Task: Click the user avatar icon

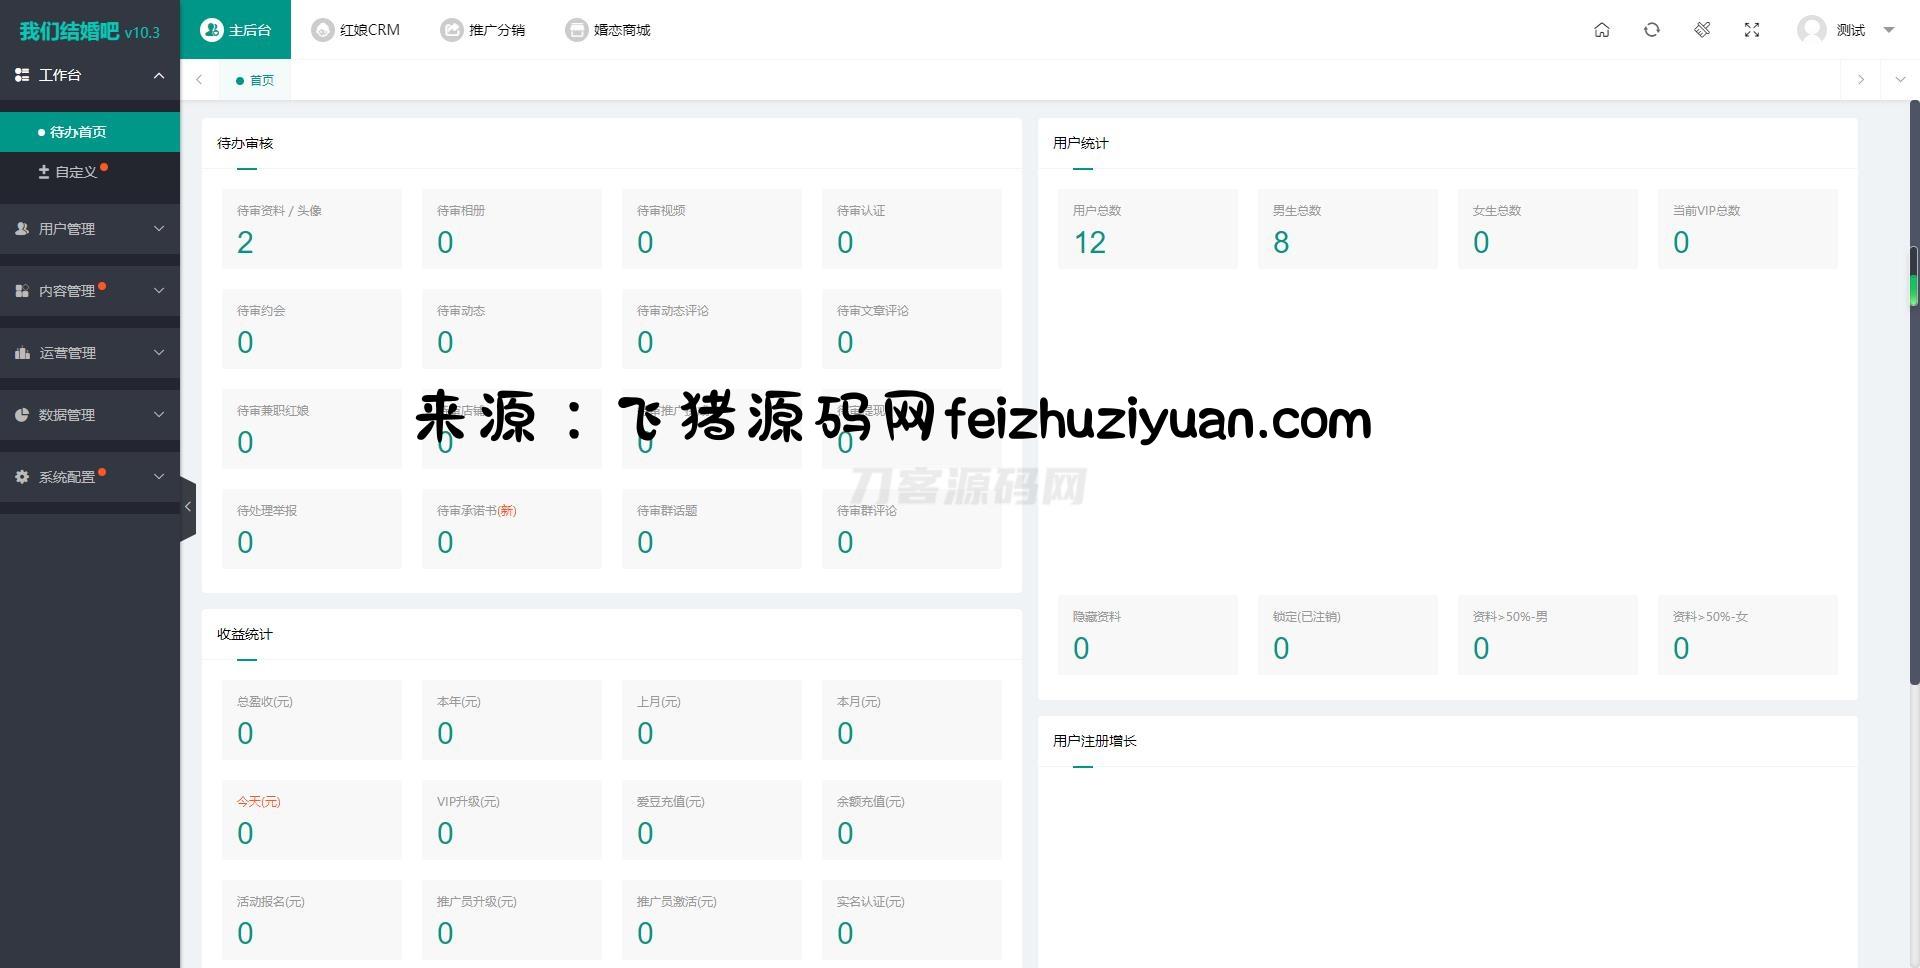Action: pyautogui.click(x=1811, y=30)
